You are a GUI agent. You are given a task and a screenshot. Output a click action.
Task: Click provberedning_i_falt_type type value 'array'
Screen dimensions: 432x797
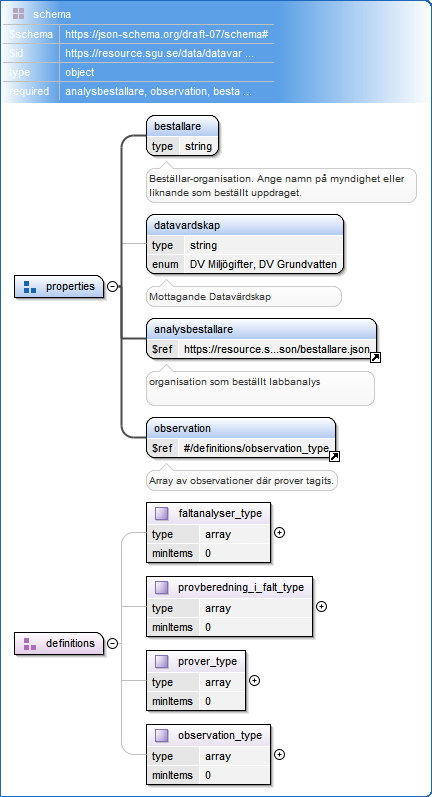click(x=218, y=608)
